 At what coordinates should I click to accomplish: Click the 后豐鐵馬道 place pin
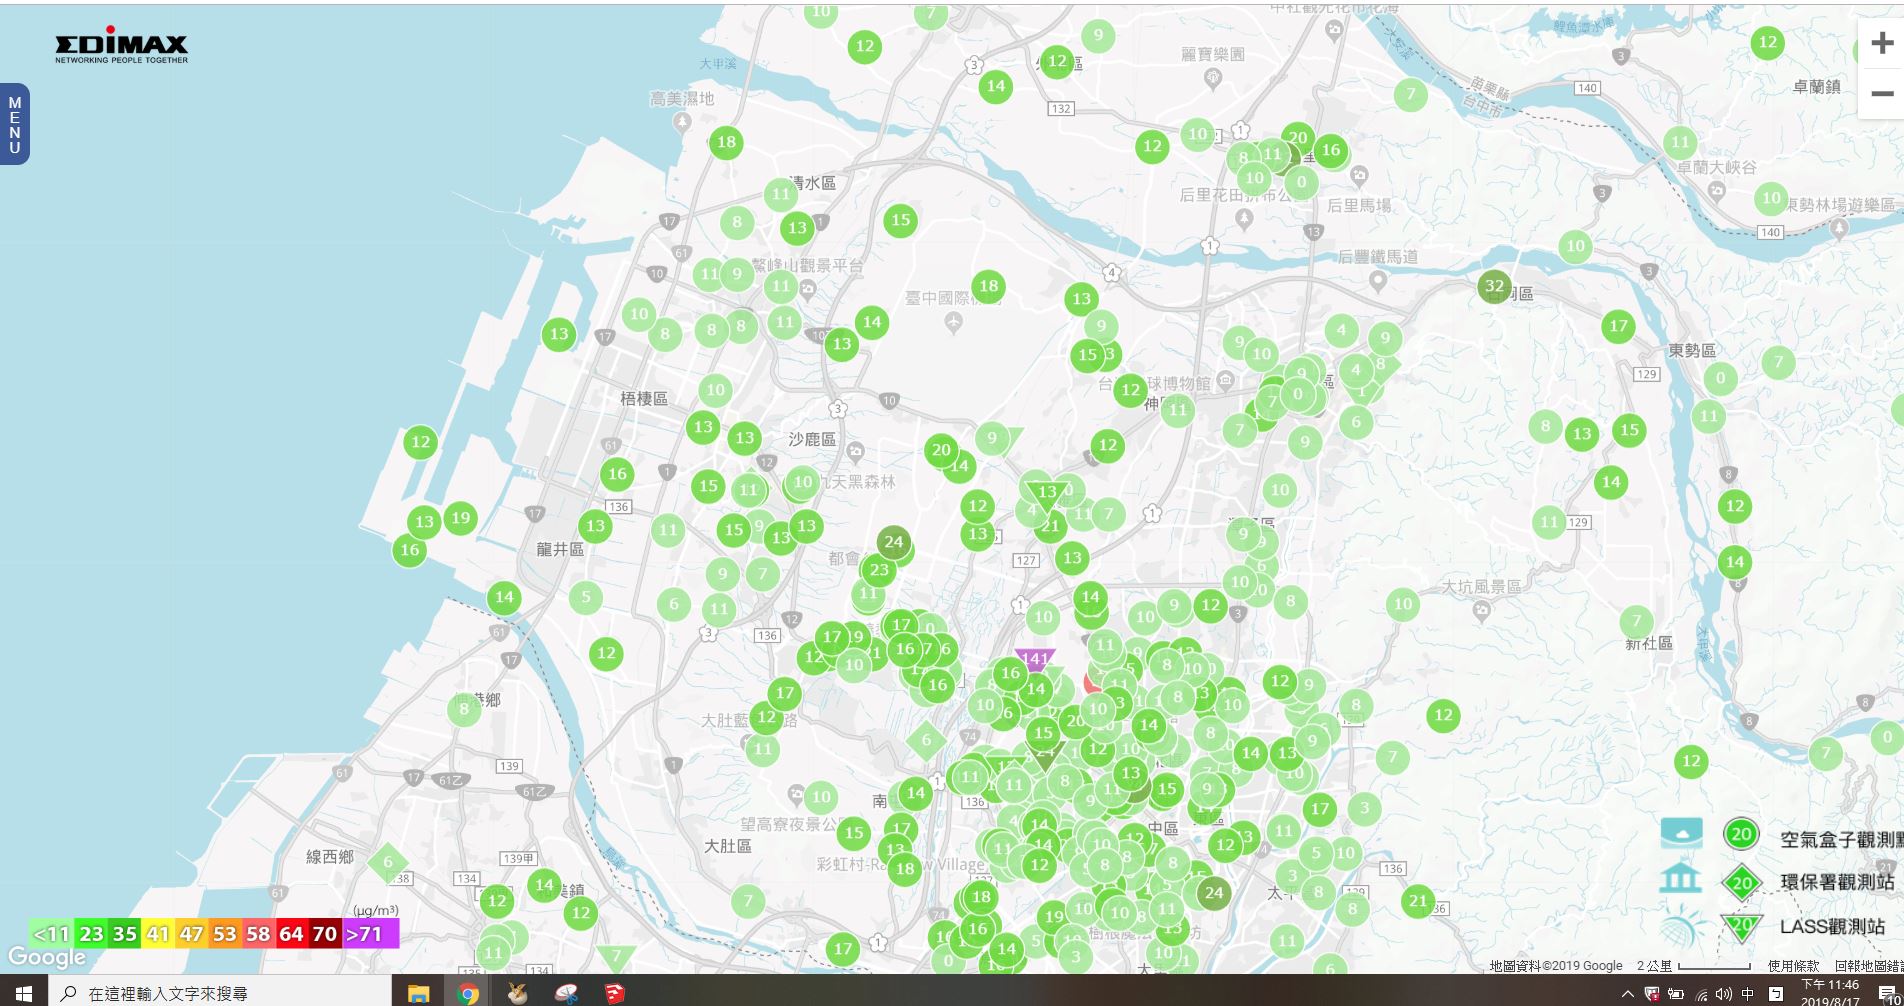1377,281
